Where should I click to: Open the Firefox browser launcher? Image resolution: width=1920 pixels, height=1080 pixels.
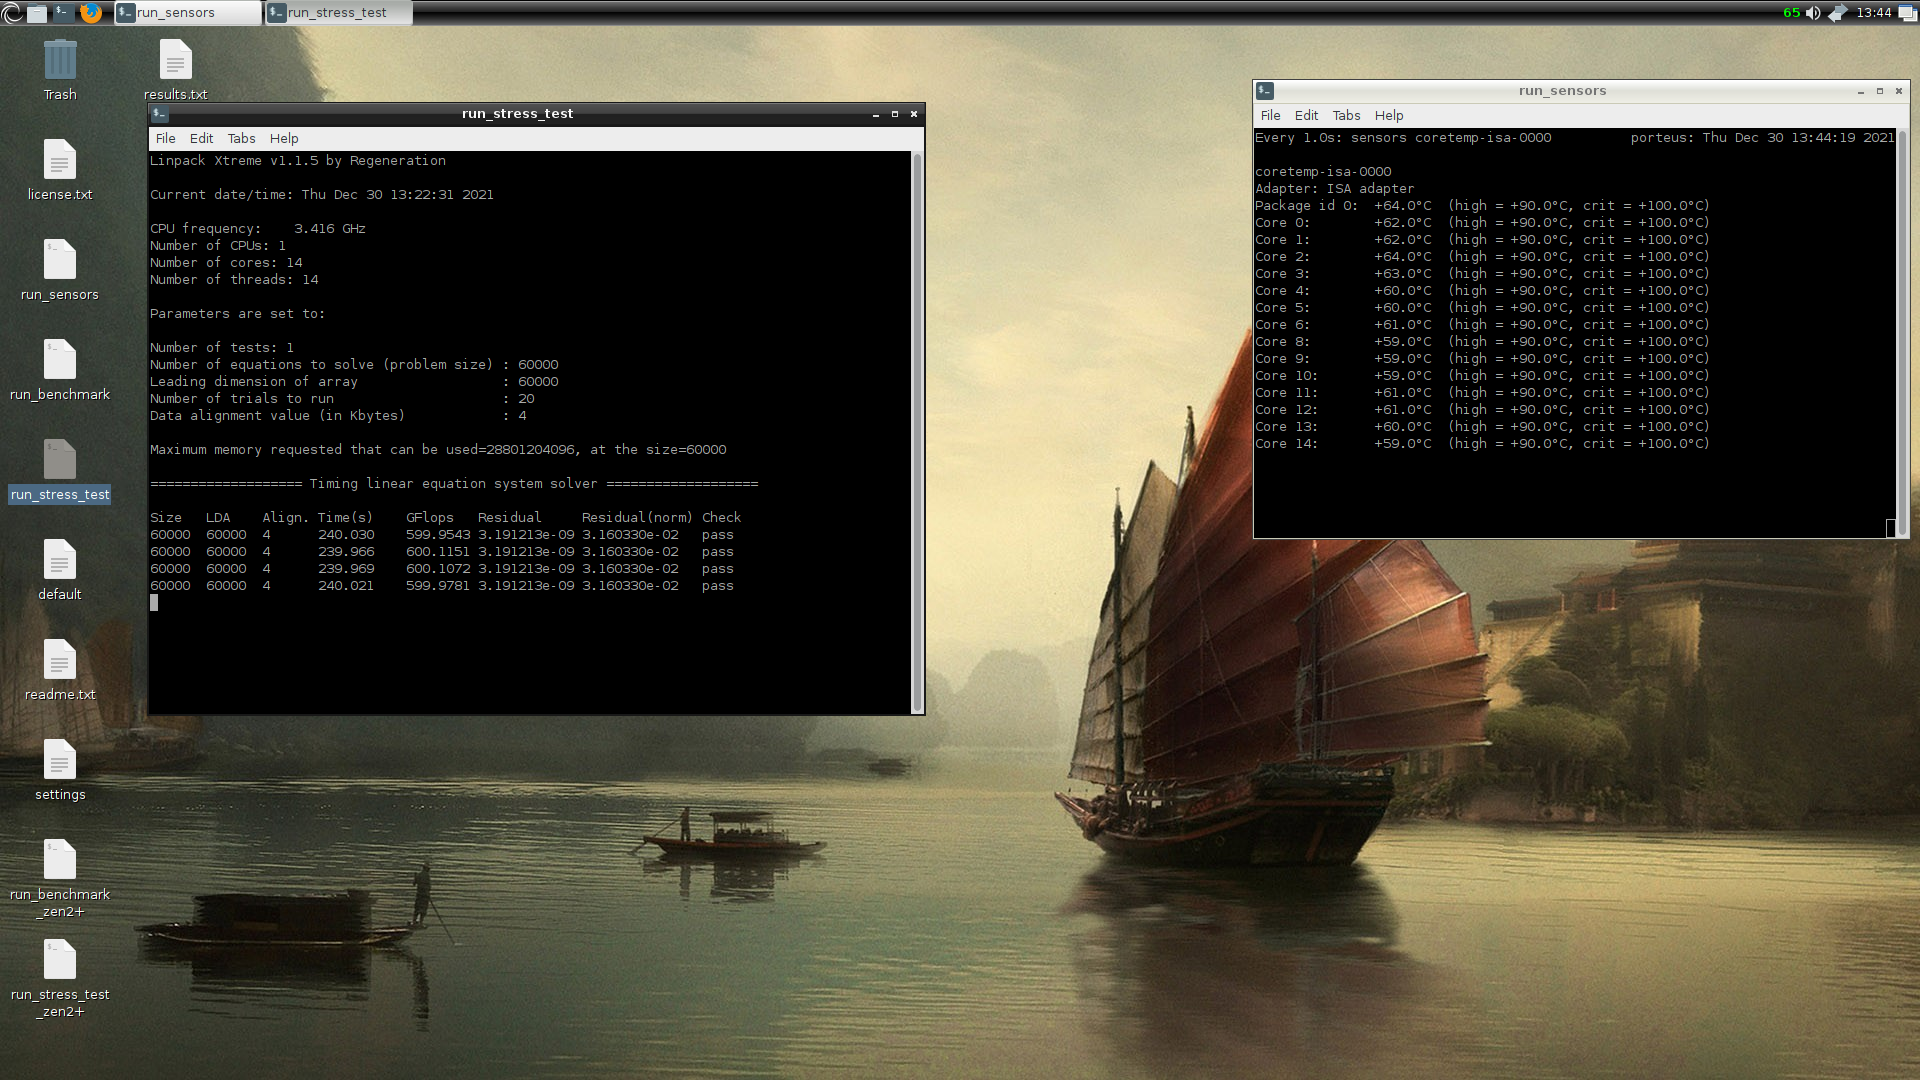coord(90,13)
